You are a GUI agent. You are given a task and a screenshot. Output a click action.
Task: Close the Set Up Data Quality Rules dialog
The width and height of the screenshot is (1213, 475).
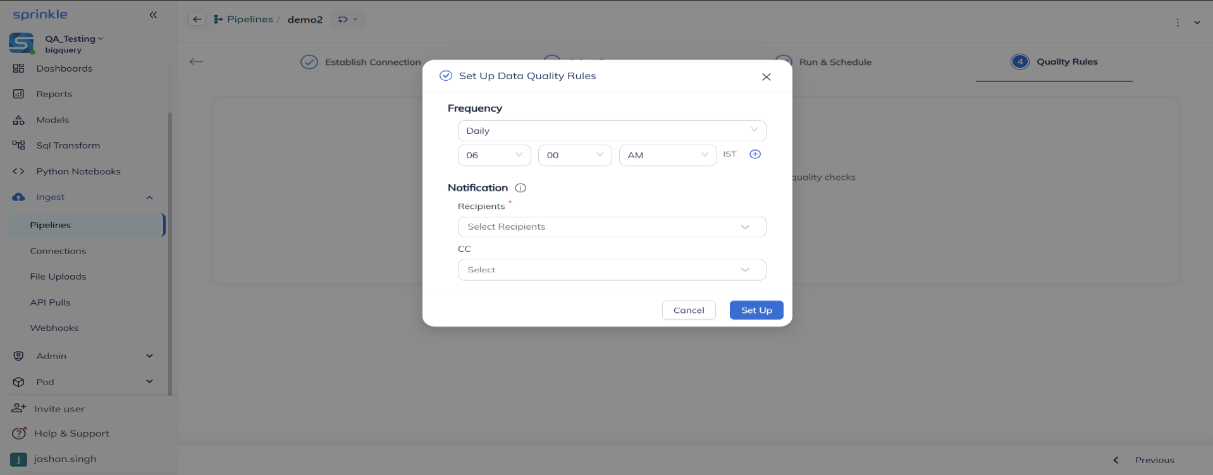pos(766,76)
